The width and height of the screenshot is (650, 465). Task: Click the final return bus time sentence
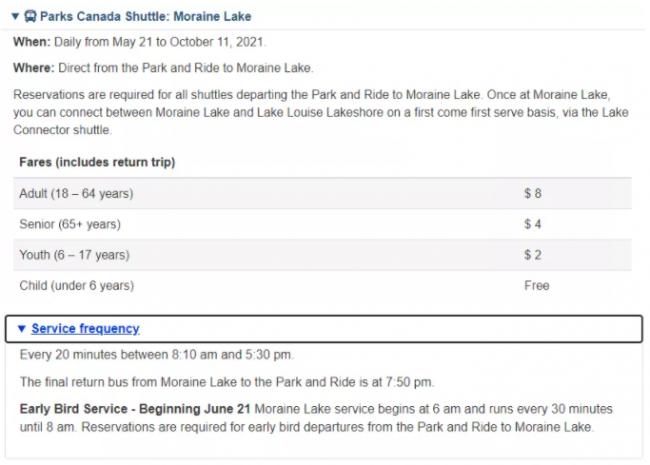pyautogui.click(x=226, y=382)
